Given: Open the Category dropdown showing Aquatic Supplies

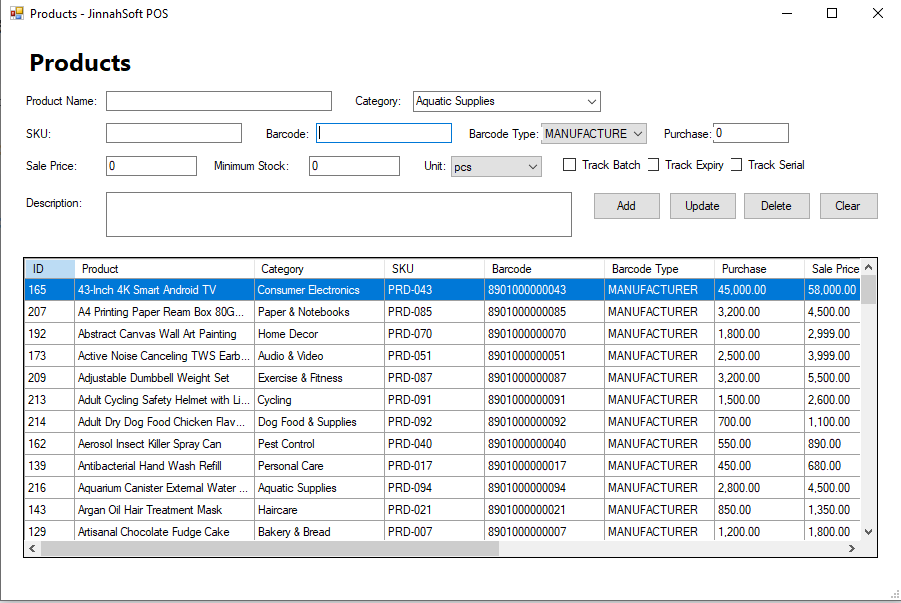Looking at the screenshot, I should coord(506,101).
